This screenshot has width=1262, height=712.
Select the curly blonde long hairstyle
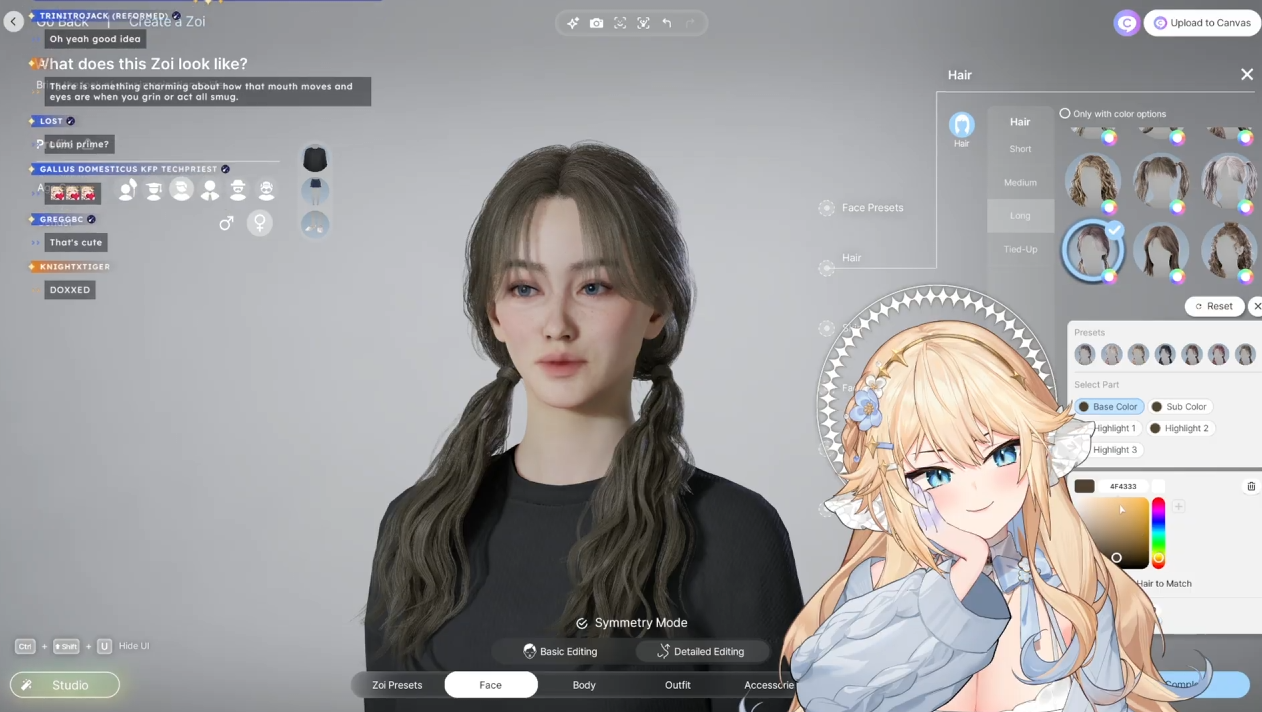(x=1092, y=181)
